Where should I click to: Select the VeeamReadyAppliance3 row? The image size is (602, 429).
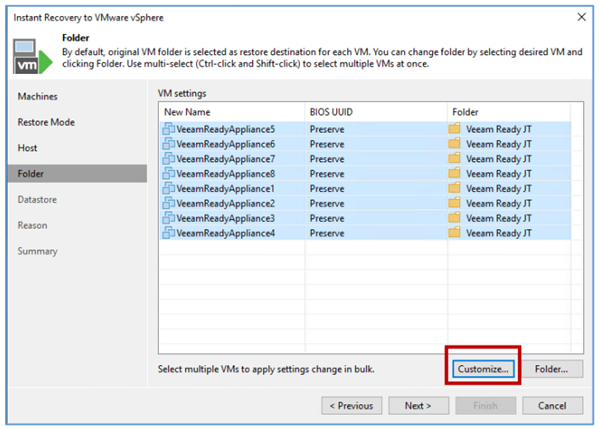coord(365,218)
